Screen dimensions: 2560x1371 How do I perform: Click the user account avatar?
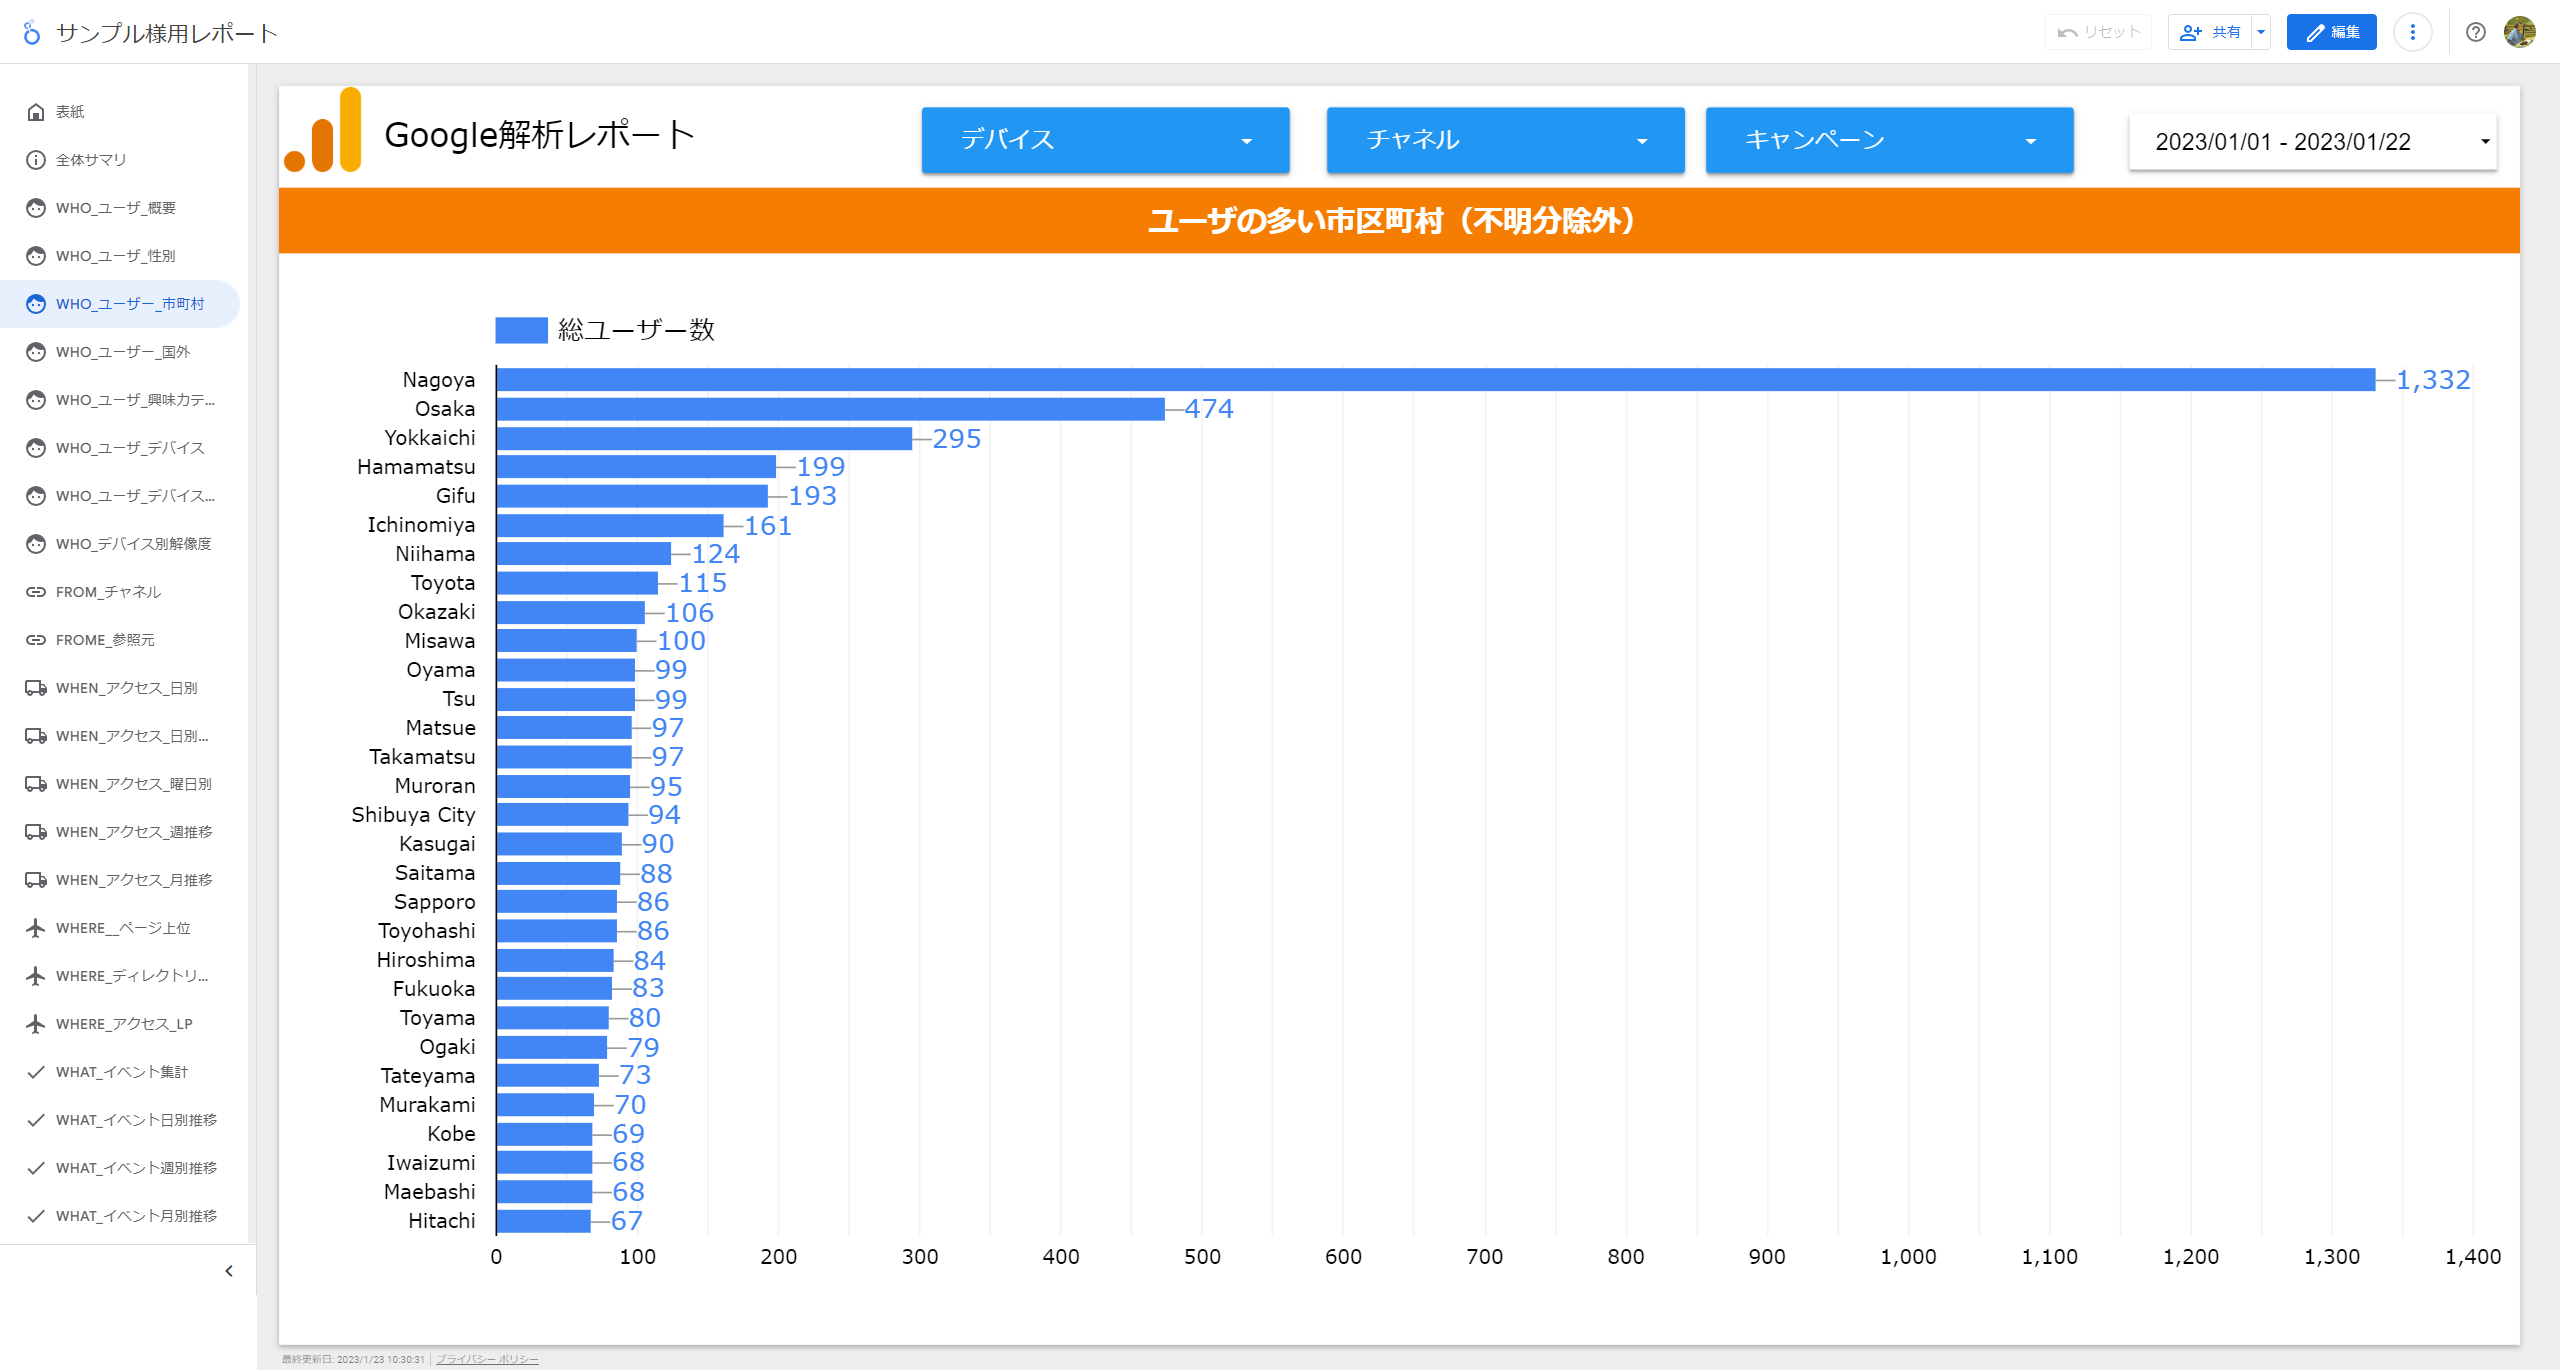click(x=2519, y=32)
